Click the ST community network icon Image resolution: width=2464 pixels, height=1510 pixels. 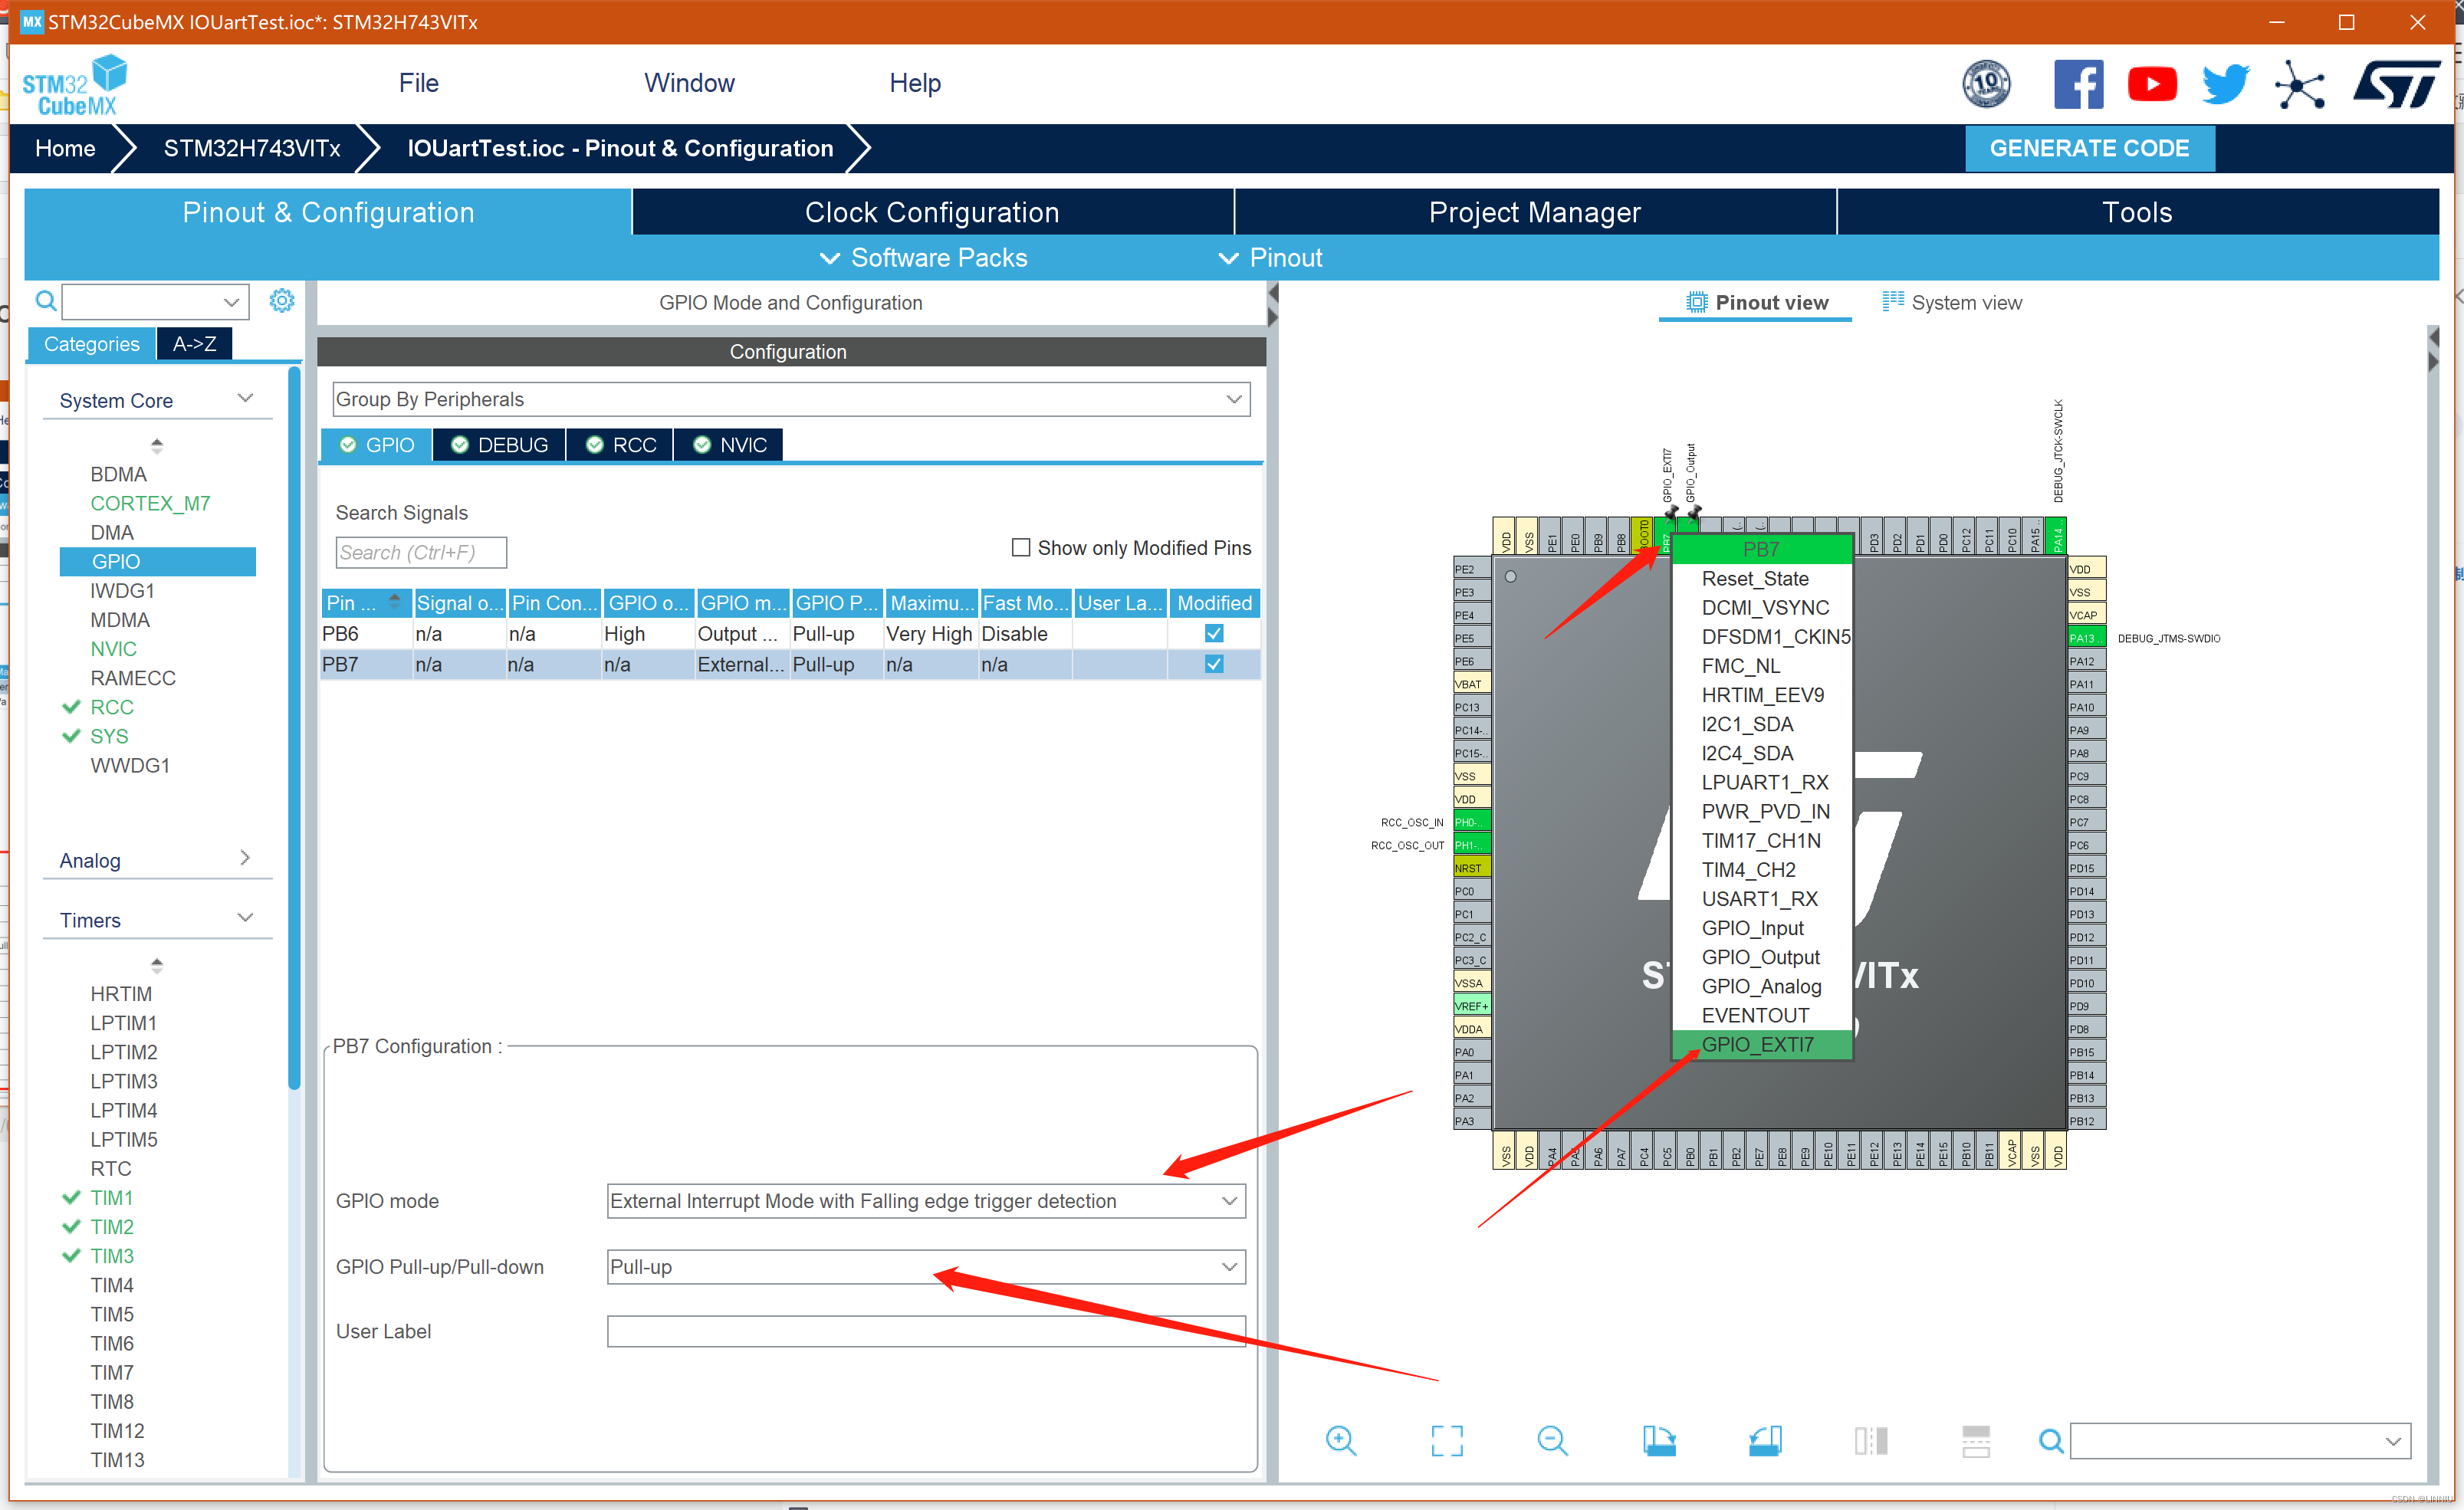coord(2299,84)
